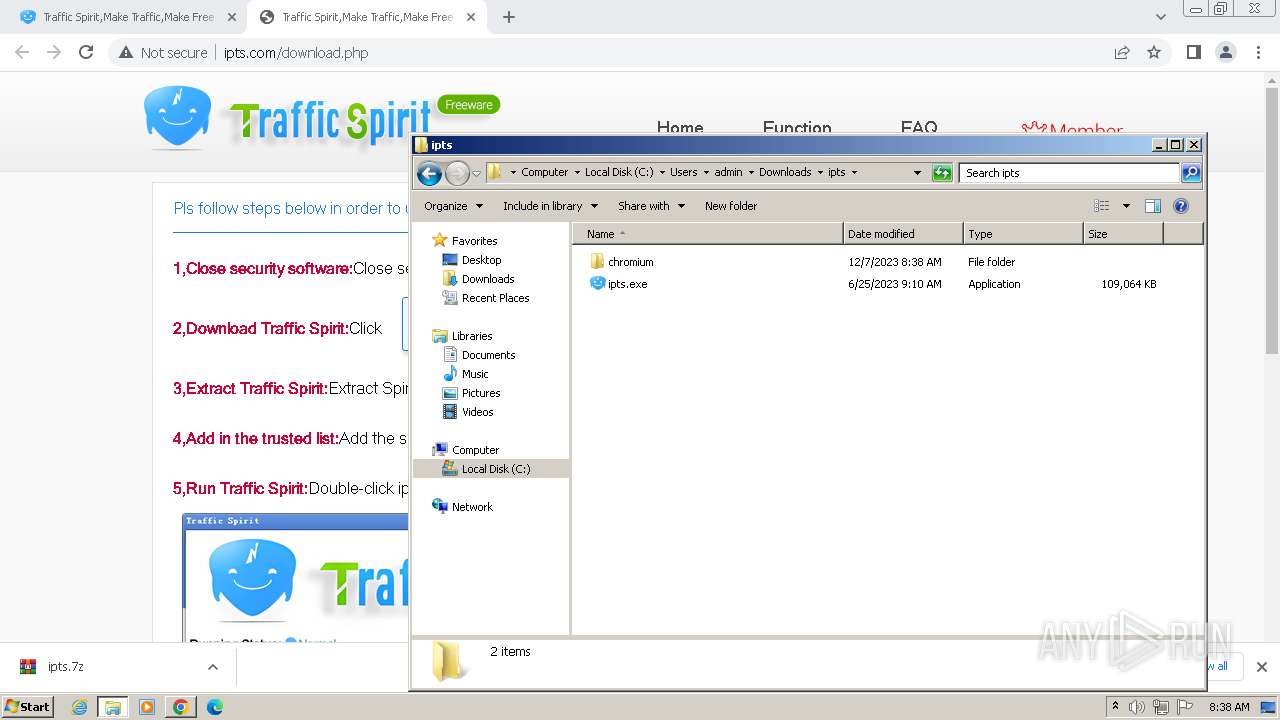Click the Explorer Back arrow button
This screenshot has width=1280, height=720.
tap(429, 173)
